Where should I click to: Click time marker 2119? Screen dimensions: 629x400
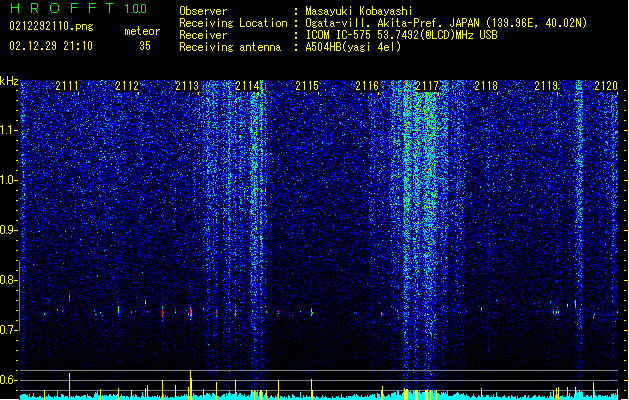546,85
